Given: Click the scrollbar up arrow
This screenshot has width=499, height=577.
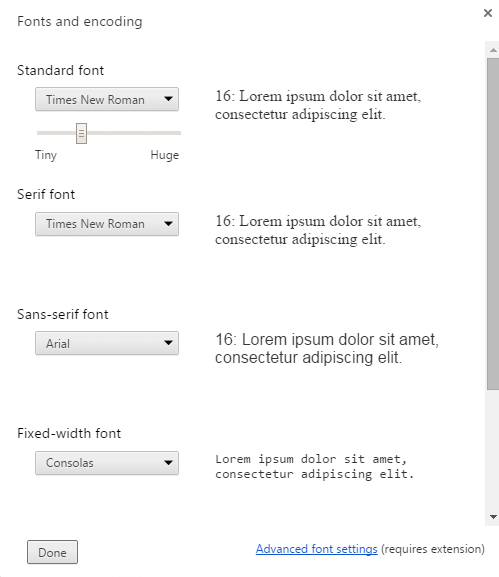Looking at the screenshot, I should coord(493,50).
